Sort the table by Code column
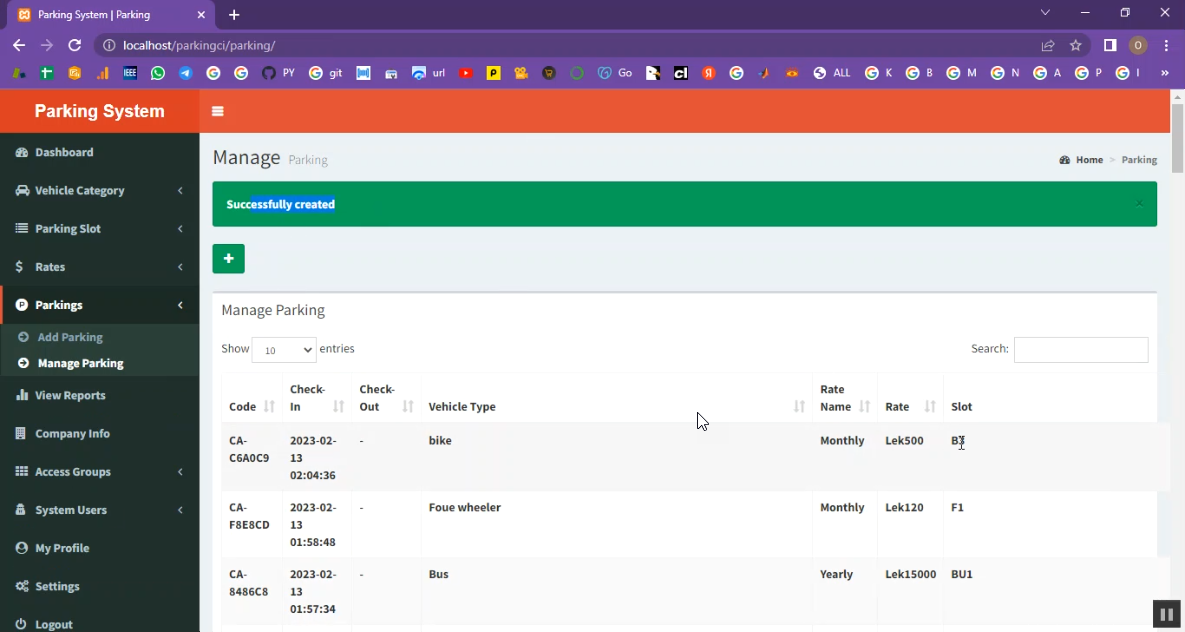Image resolution: width=1185 pixels, height=632 pixels. [x=251, y=407]
